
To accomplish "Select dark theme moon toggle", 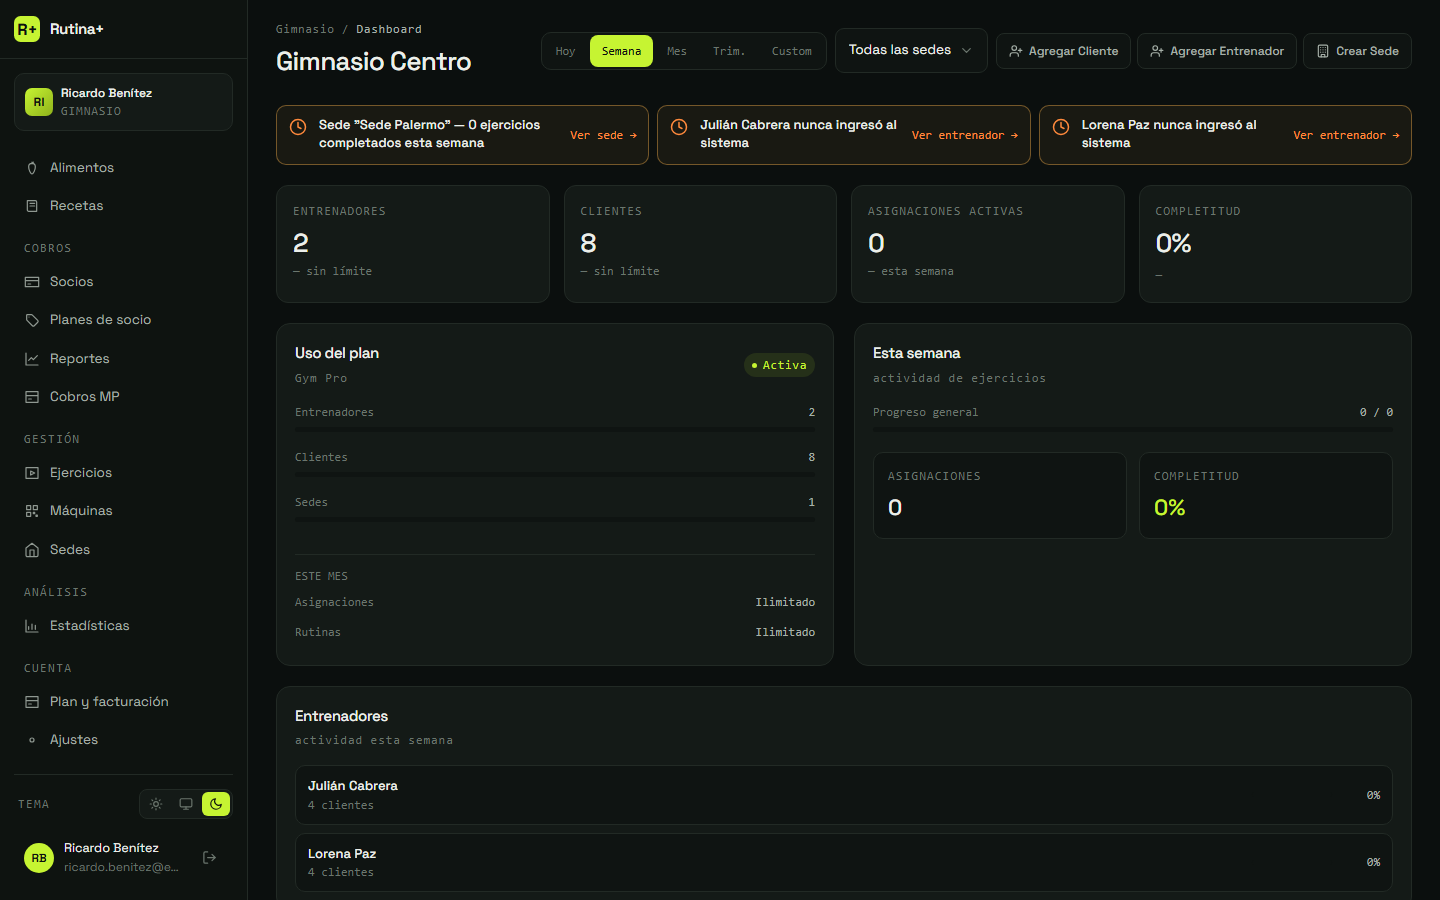I will pos(216,804).
